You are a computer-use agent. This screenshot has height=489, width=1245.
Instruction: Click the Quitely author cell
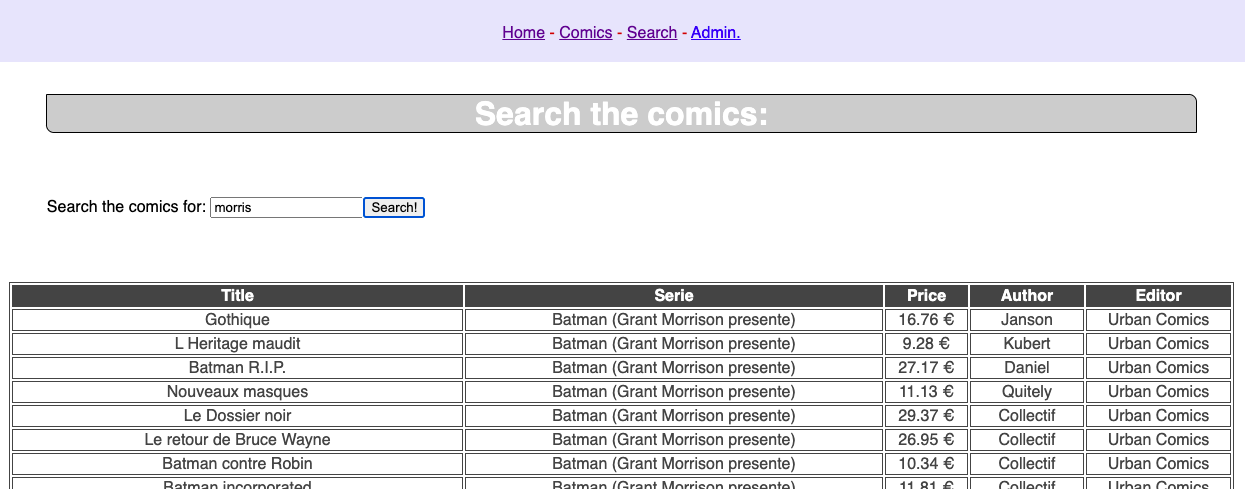click(1027, 391)
